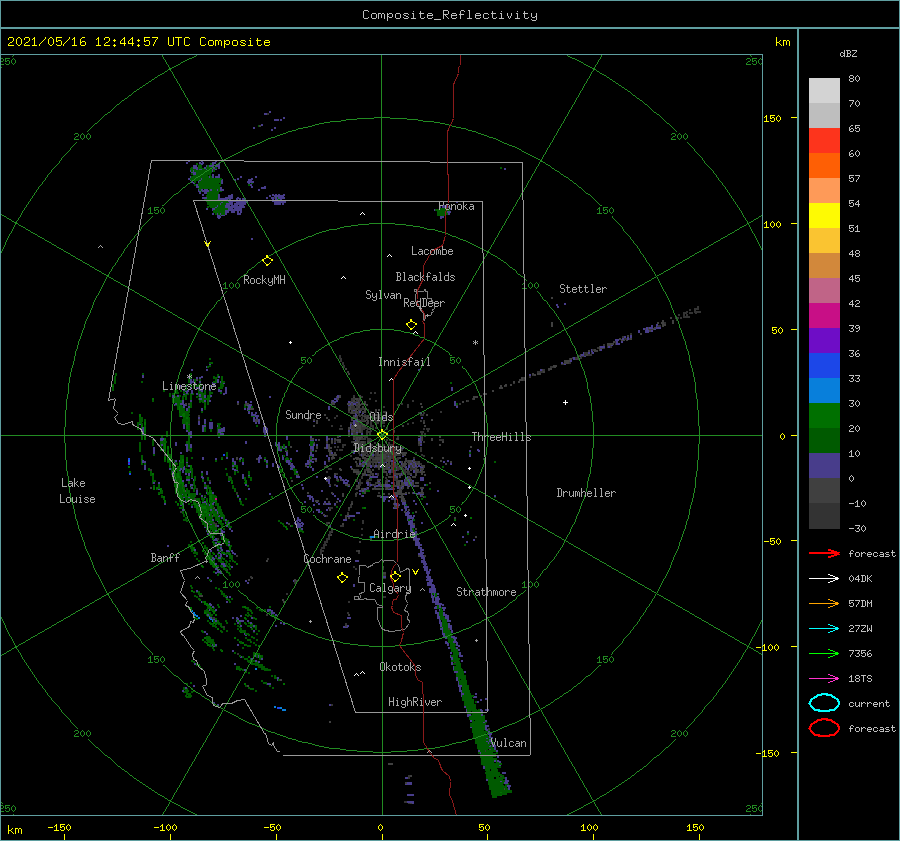The image size is (900, 841).
Task: Click the Airdrie city label
Action: [394, 534]
